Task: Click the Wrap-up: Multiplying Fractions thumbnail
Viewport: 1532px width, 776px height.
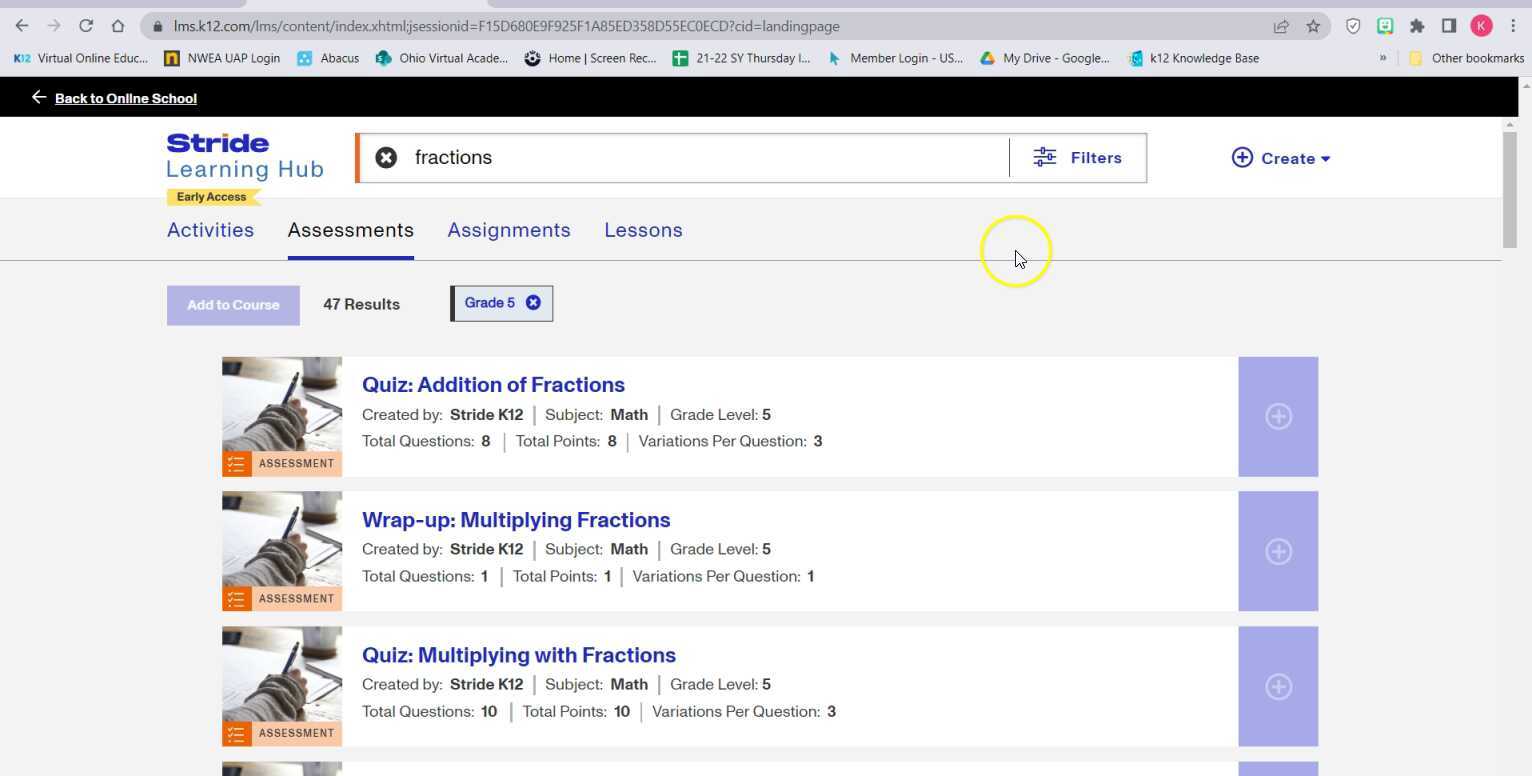Action: (282, 550)
